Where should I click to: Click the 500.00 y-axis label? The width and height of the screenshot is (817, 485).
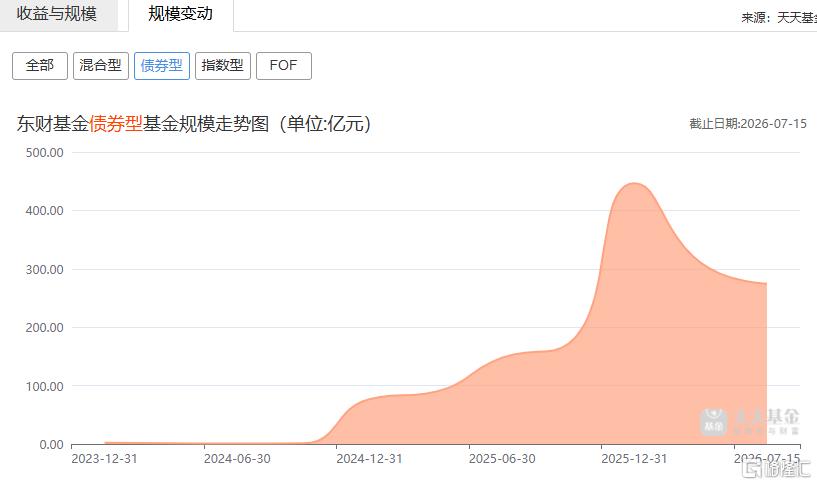pos(44,153)
